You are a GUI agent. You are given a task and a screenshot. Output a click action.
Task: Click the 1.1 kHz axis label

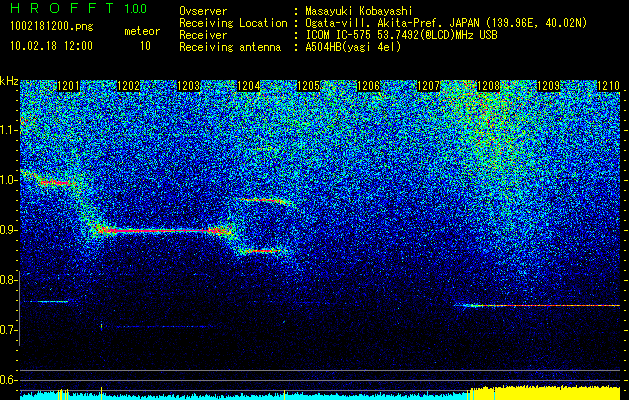pyautogui.click(x=9, y=130)
